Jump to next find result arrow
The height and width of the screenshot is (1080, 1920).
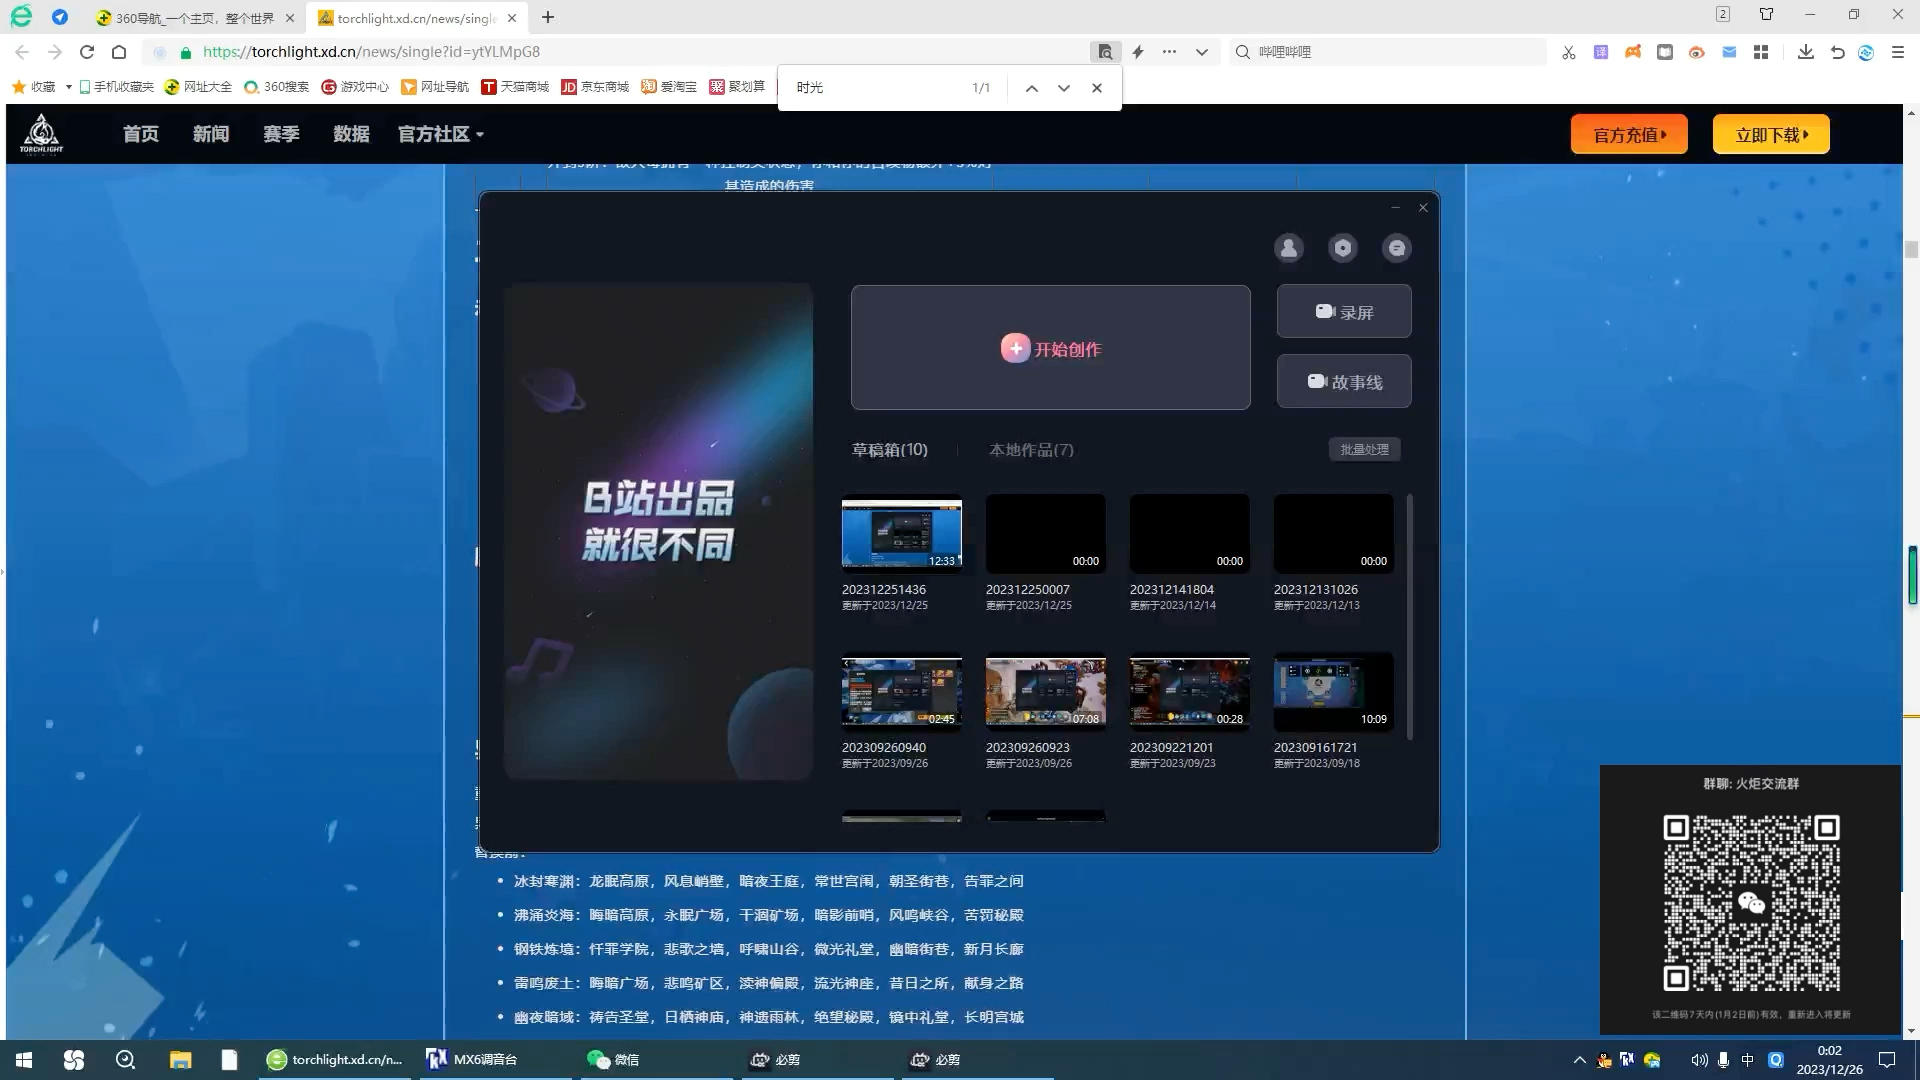(1064, 88)
